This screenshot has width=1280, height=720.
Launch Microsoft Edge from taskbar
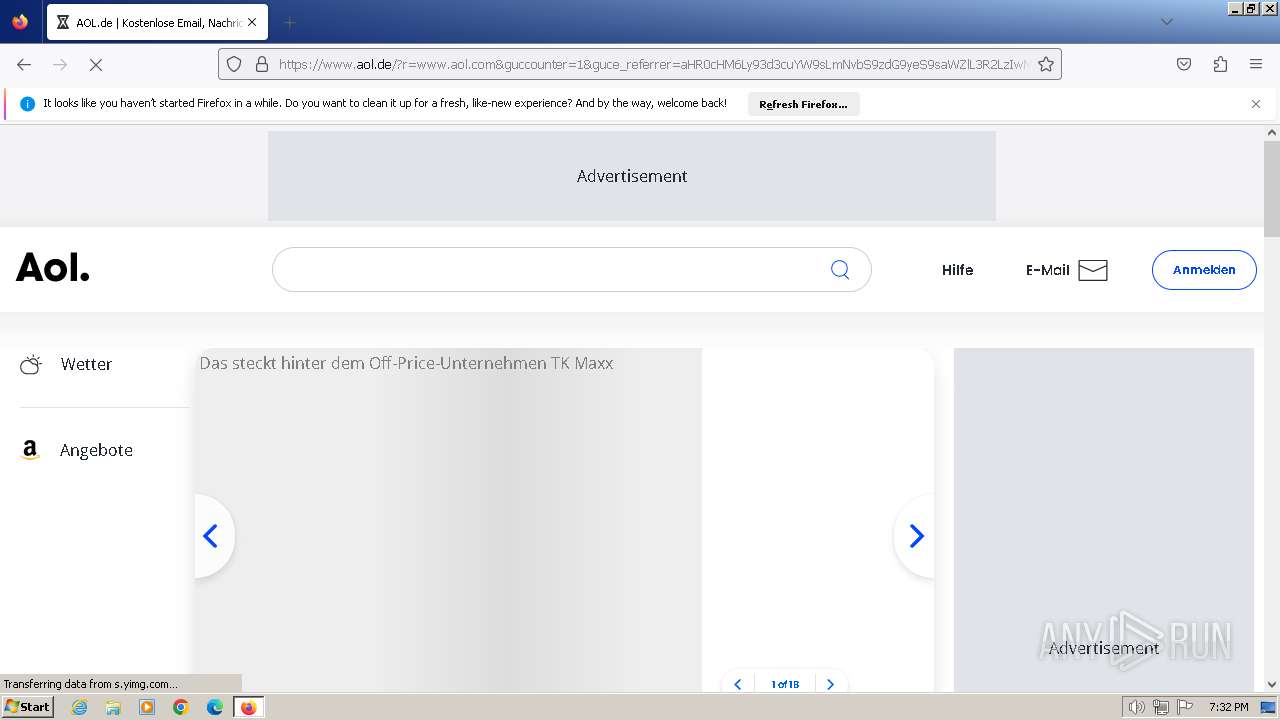[x=215, y=707]
